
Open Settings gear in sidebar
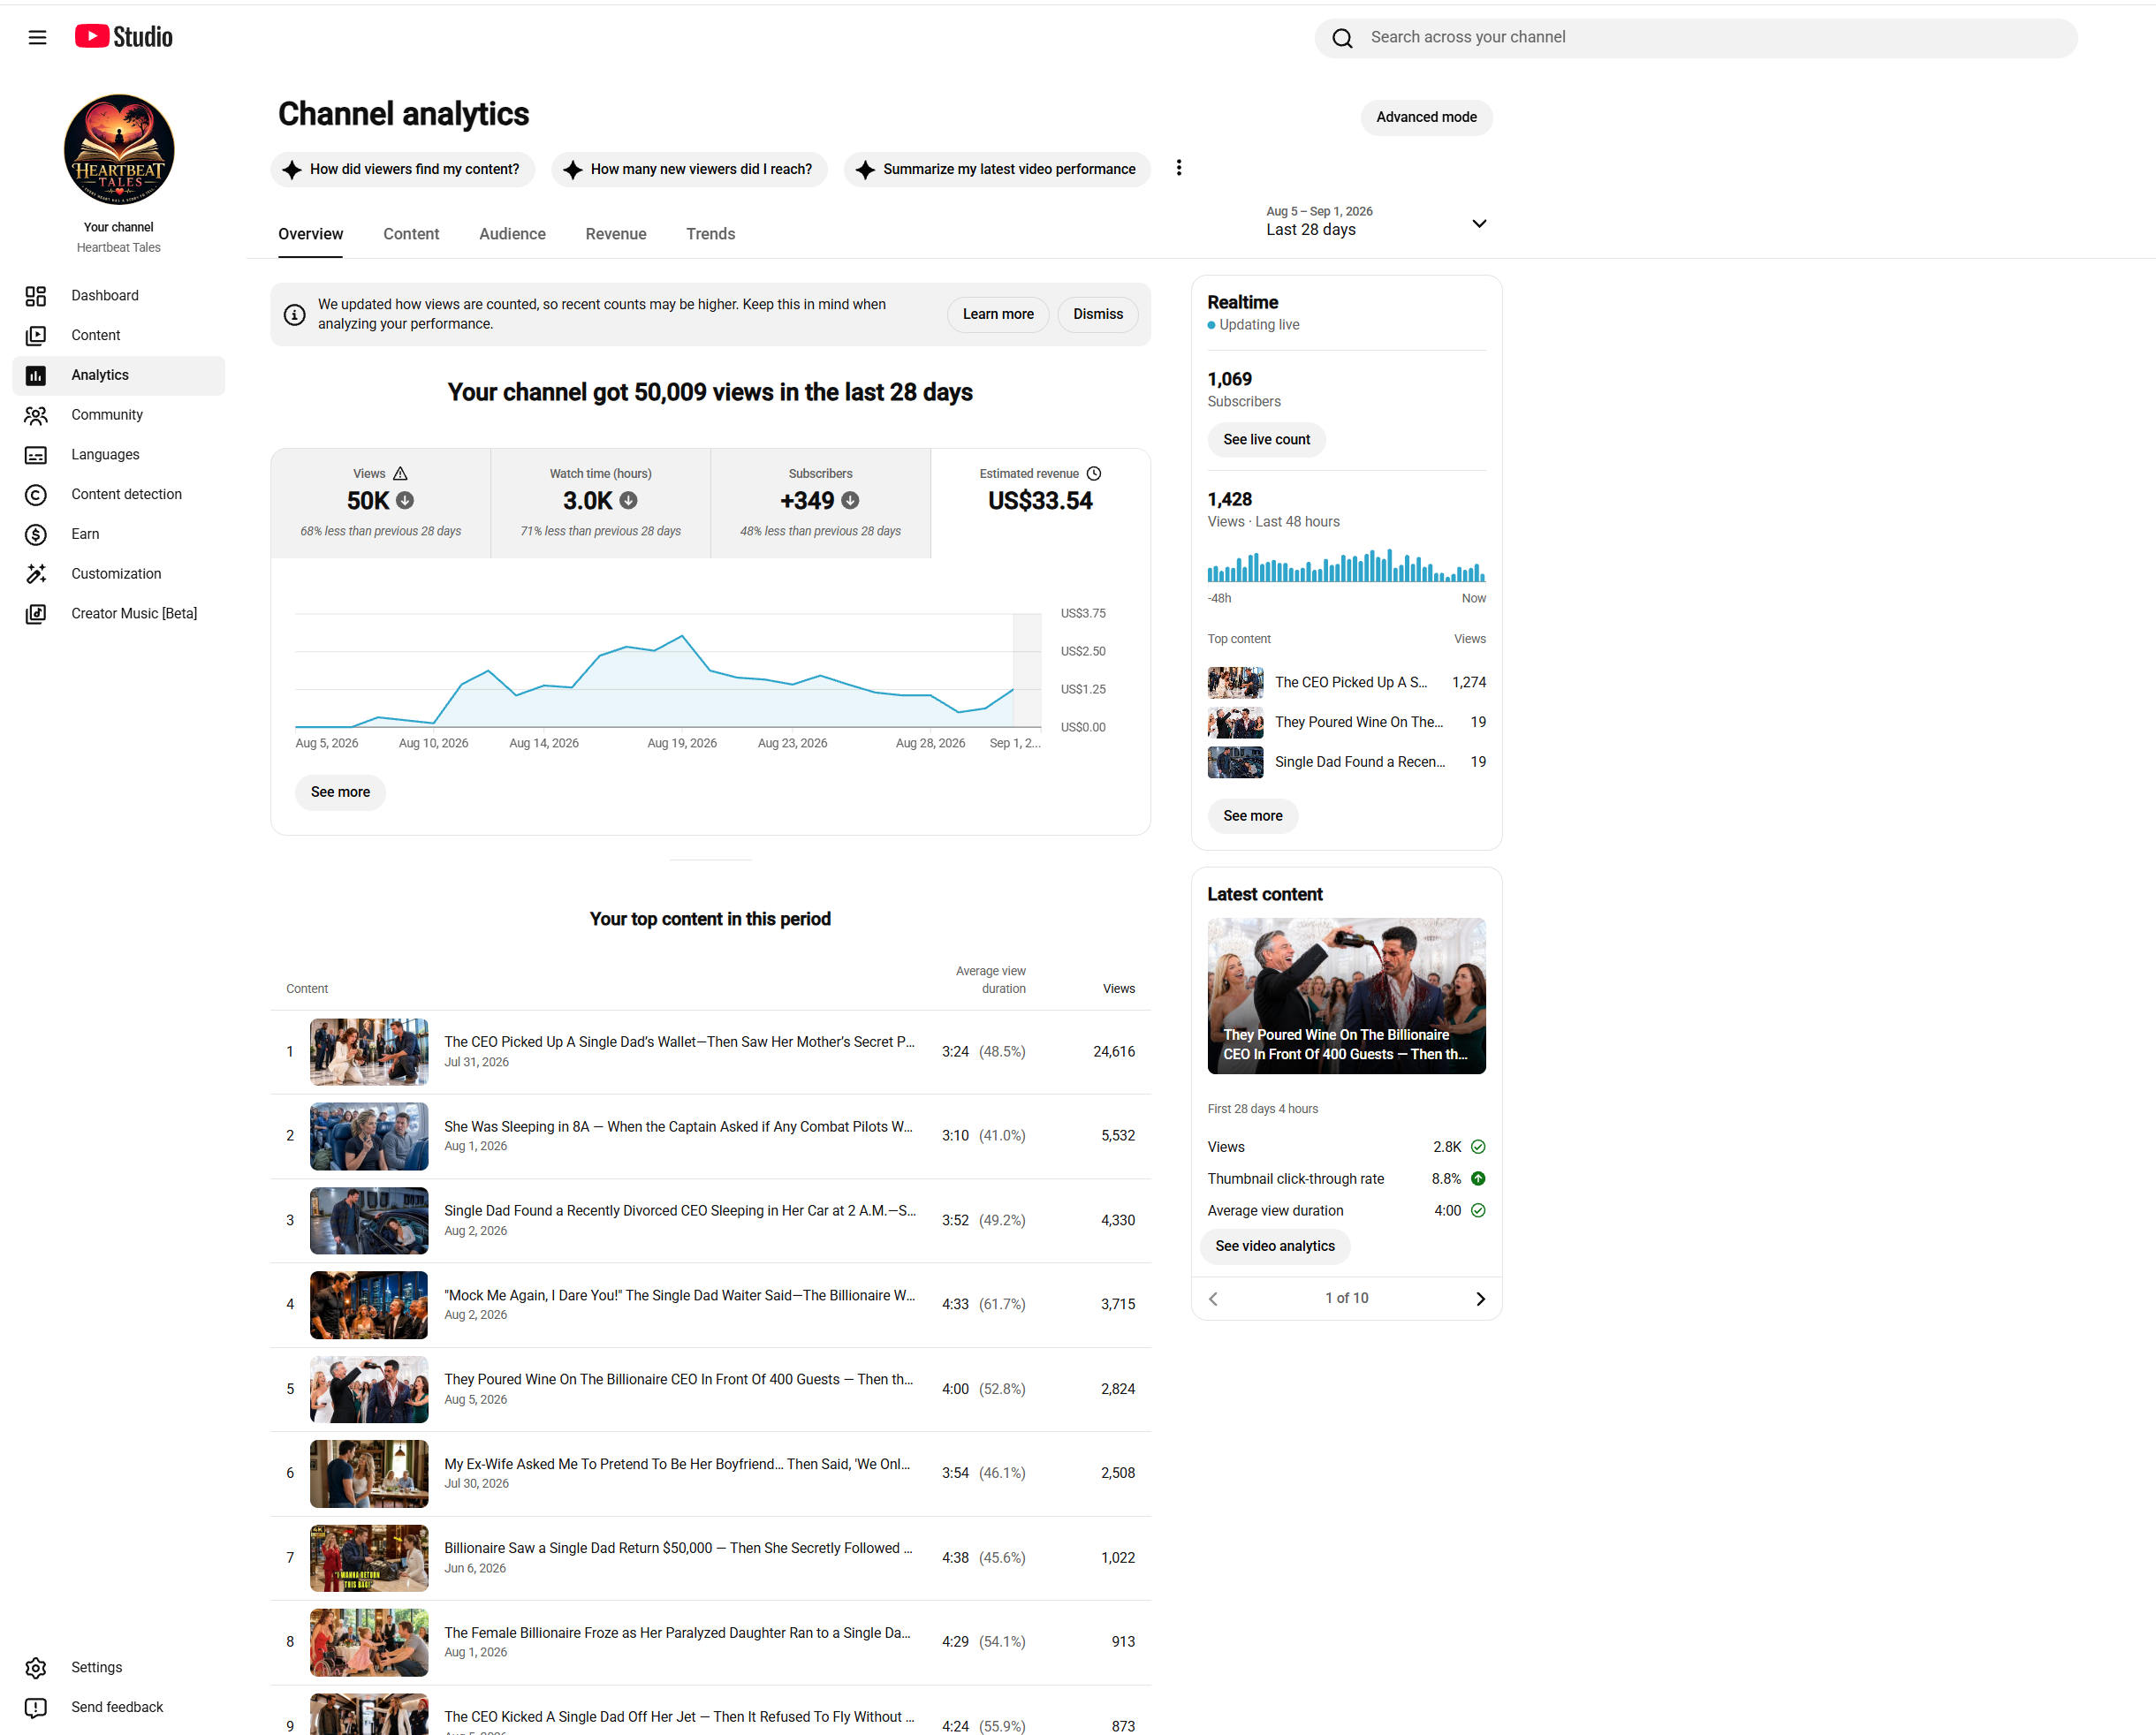point(36,1668)
